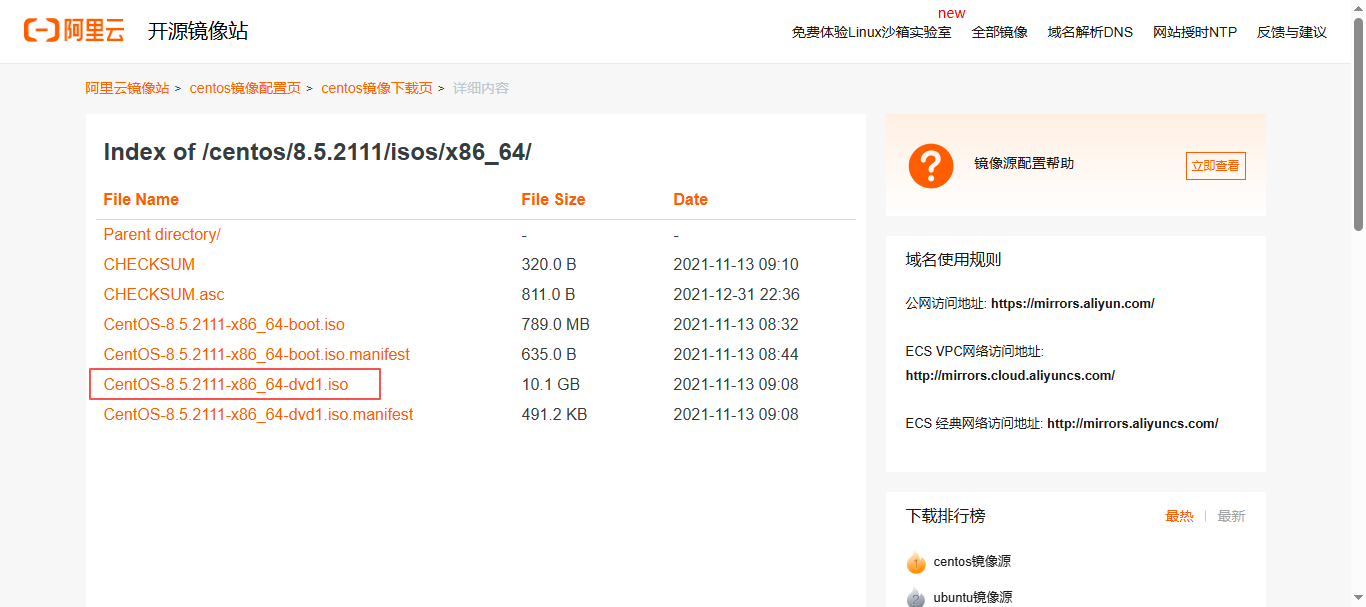Open 全部镜像 in top navigation

(x=1000, y=32)
